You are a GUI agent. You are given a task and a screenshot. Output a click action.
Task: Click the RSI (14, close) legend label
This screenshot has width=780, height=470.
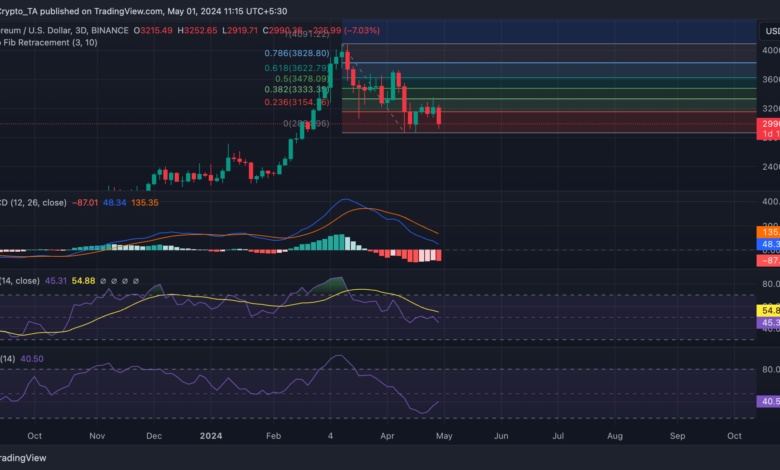pyautogui.click(x=22, y=281)
